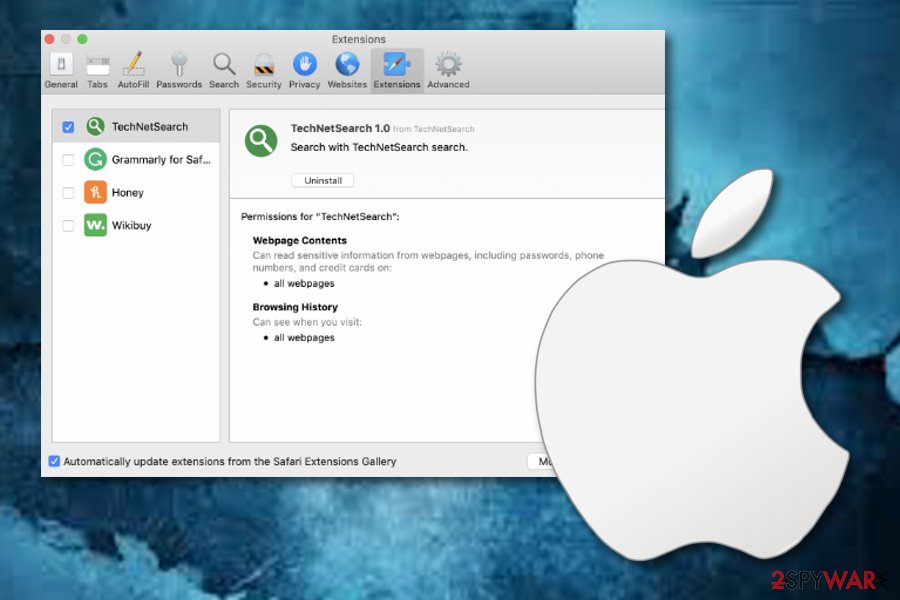Select the Extensions preferences tab
The height and width of the screenshot is (600, 900).
397,70
